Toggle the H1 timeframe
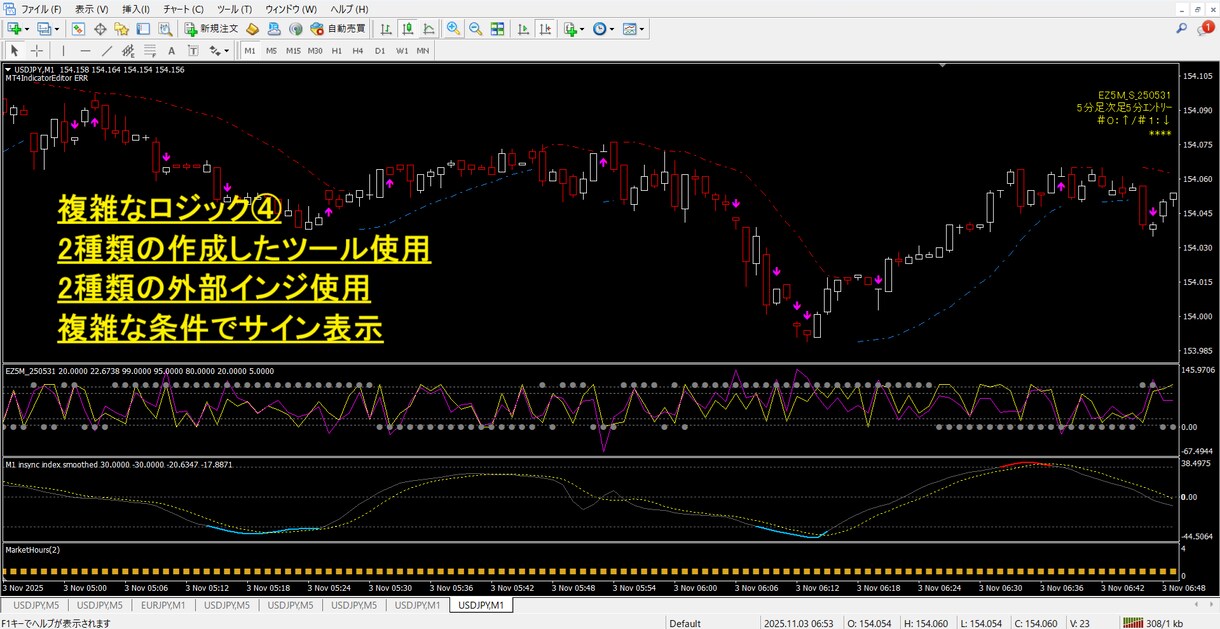The image size is (1220, 629). [337, 50]
